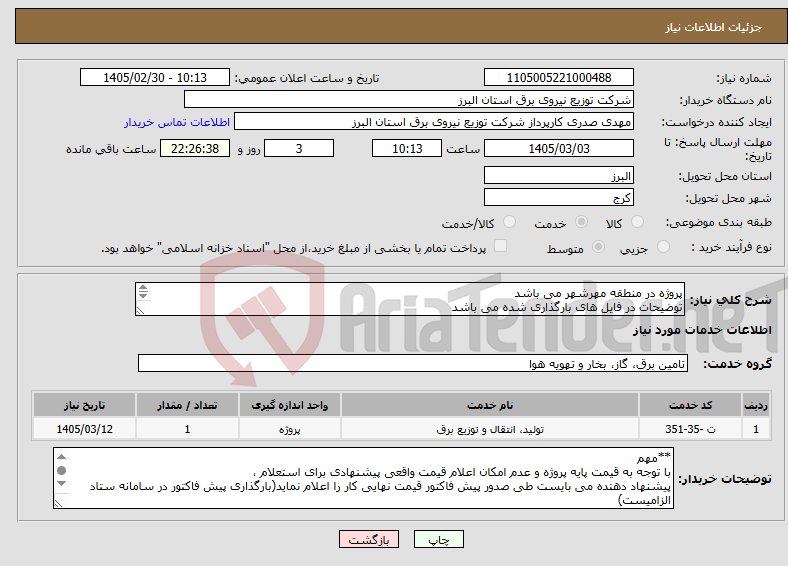Viewport: 788px width, 566px height.
Task: Click the جزئیات اطلاعات نیاز header title
Action: [x=714, y=27]
